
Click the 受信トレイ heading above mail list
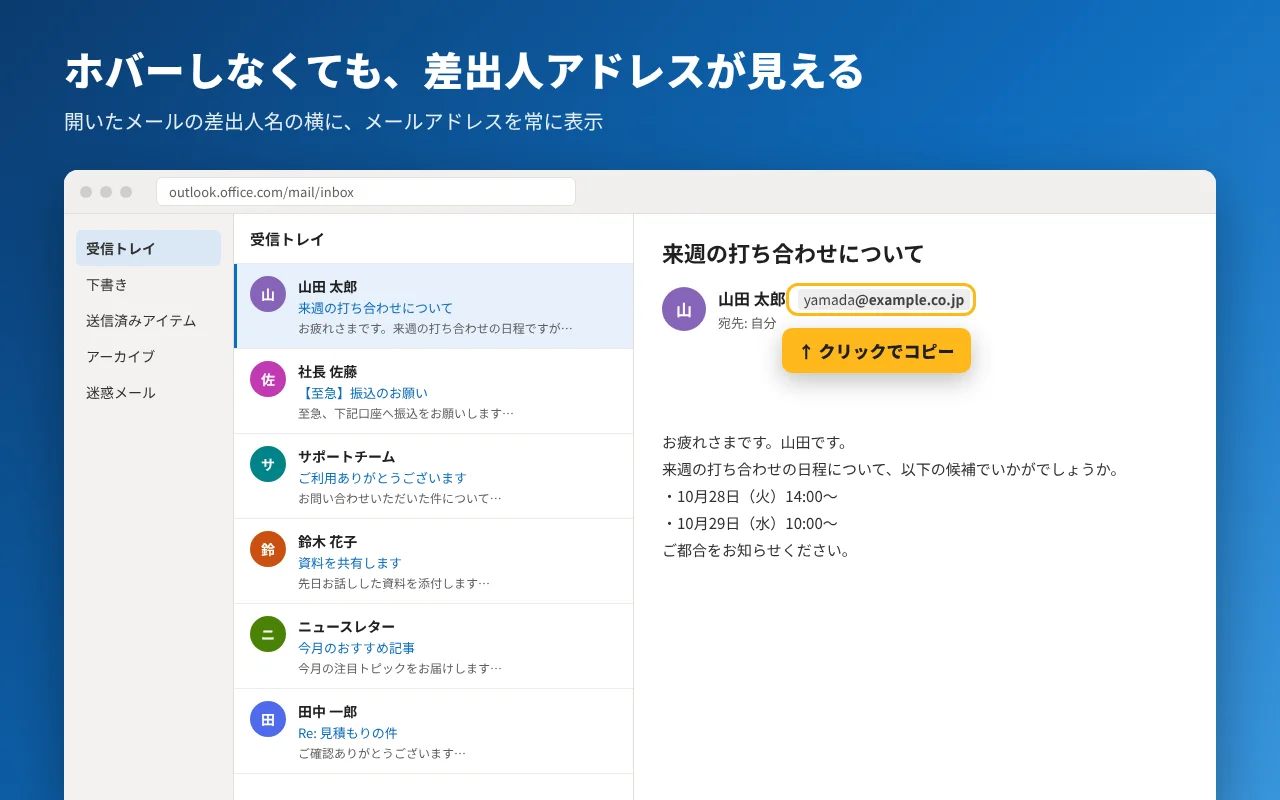point(287,239)
